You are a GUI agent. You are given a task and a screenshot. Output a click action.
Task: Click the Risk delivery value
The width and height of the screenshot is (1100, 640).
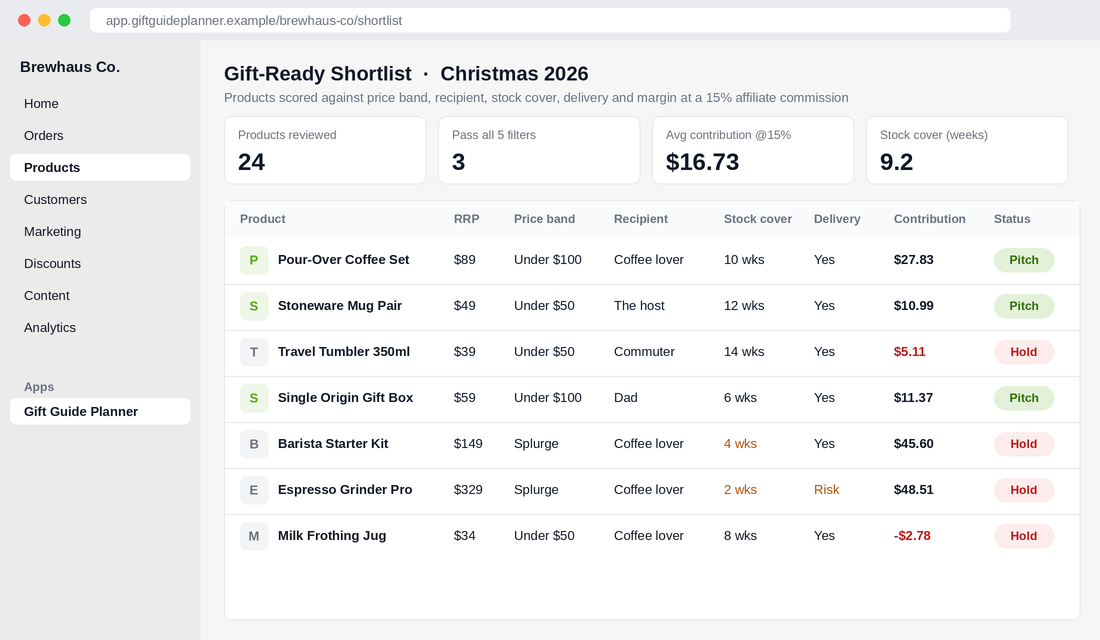[x=826, y=490]
